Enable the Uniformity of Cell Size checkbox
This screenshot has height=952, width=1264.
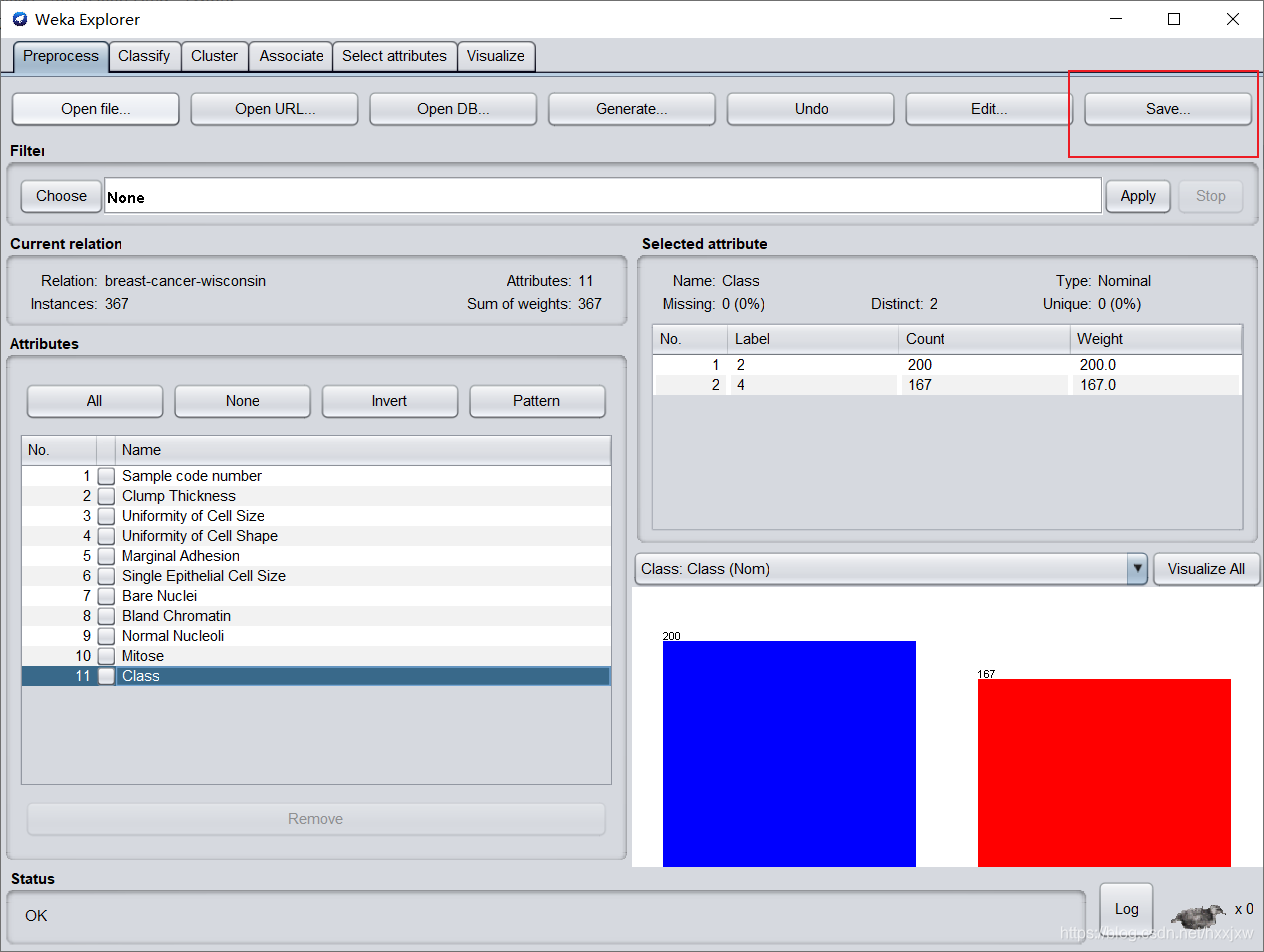pos(106,516)
